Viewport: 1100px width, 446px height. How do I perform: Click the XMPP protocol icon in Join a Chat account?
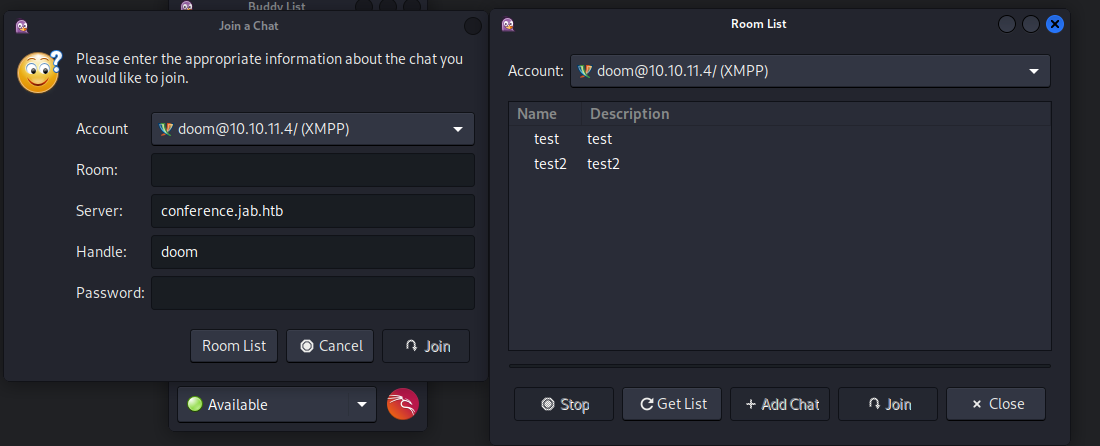[x=166, y=129]
